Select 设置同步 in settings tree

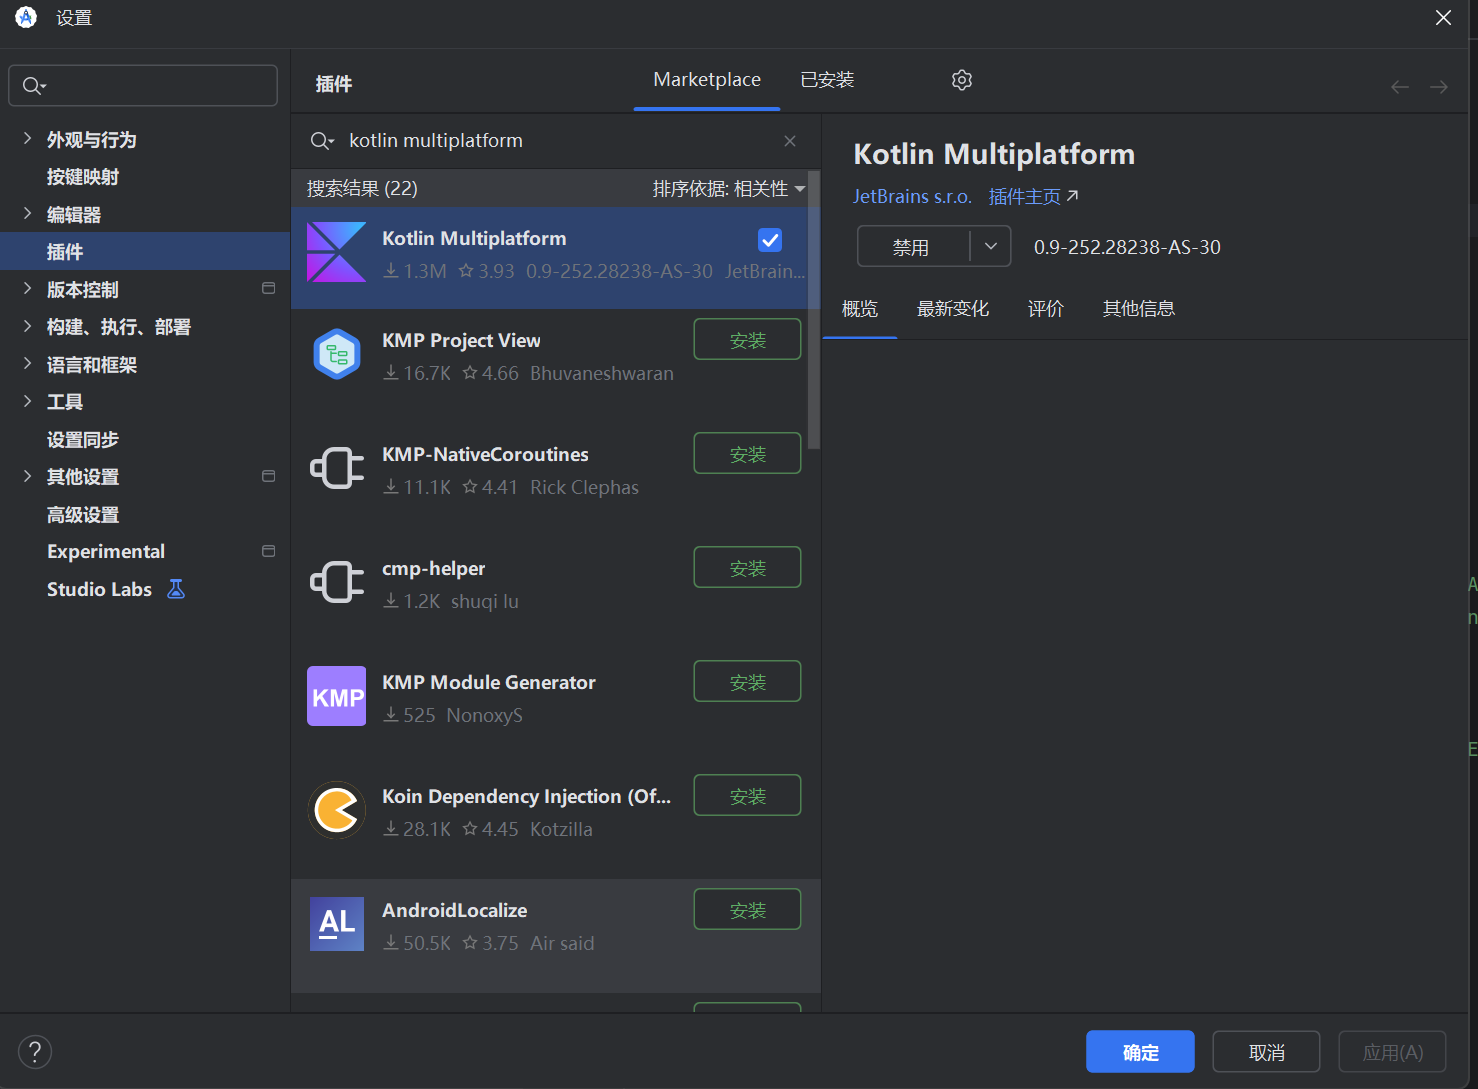click(x=83, y=439)
